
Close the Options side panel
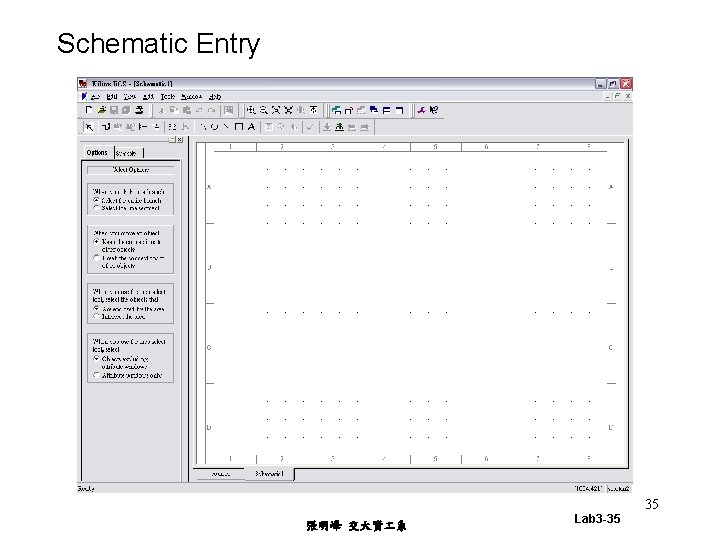(180, 140)
